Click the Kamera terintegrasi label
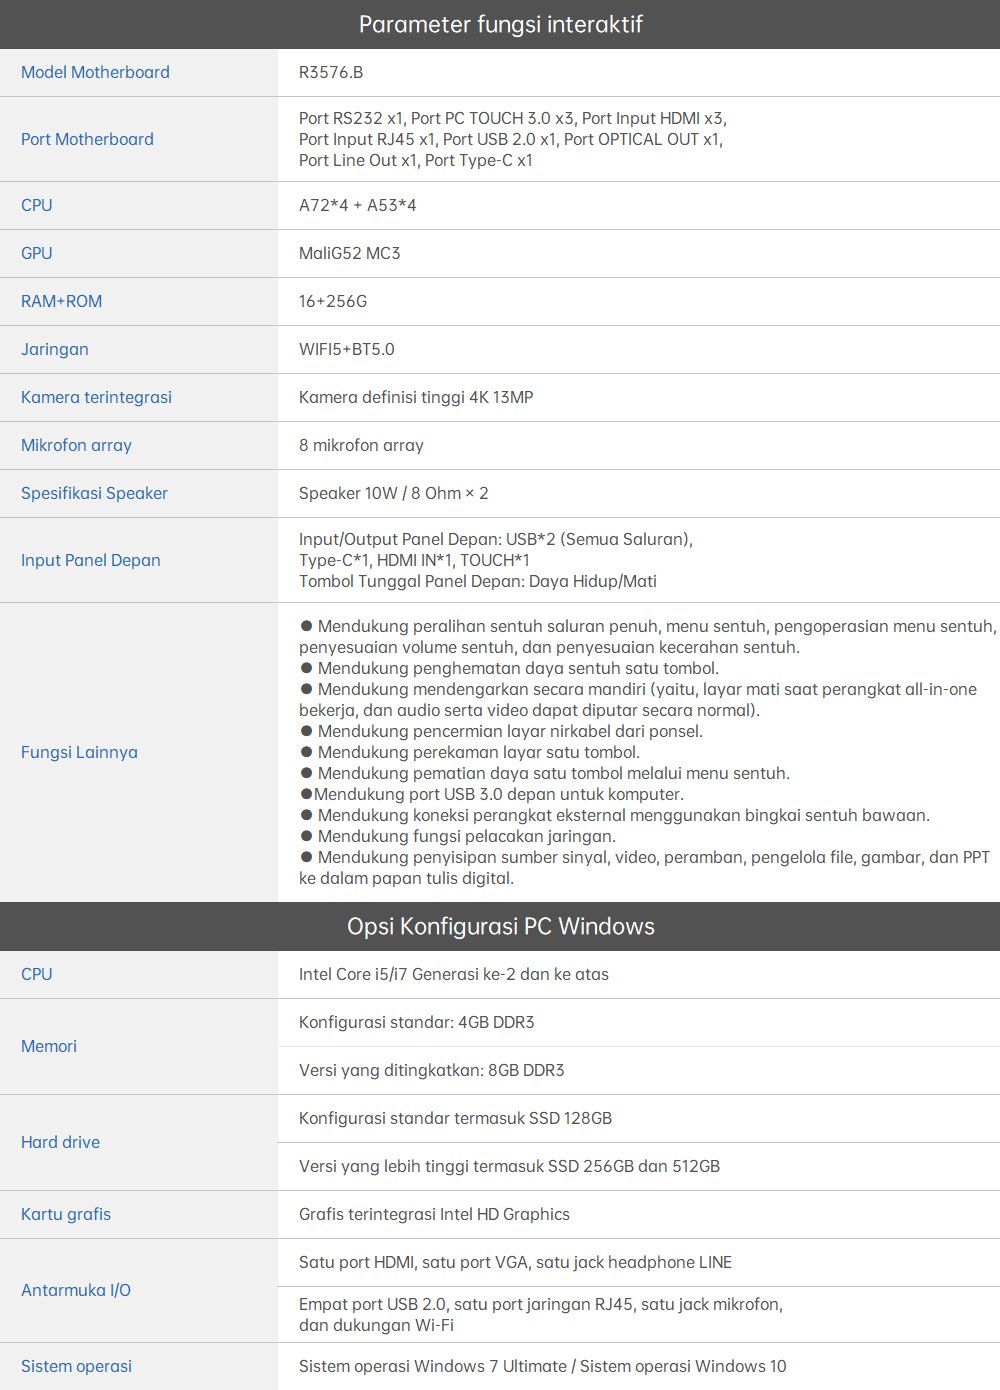1000x1390 pixels. coord(96,397)
